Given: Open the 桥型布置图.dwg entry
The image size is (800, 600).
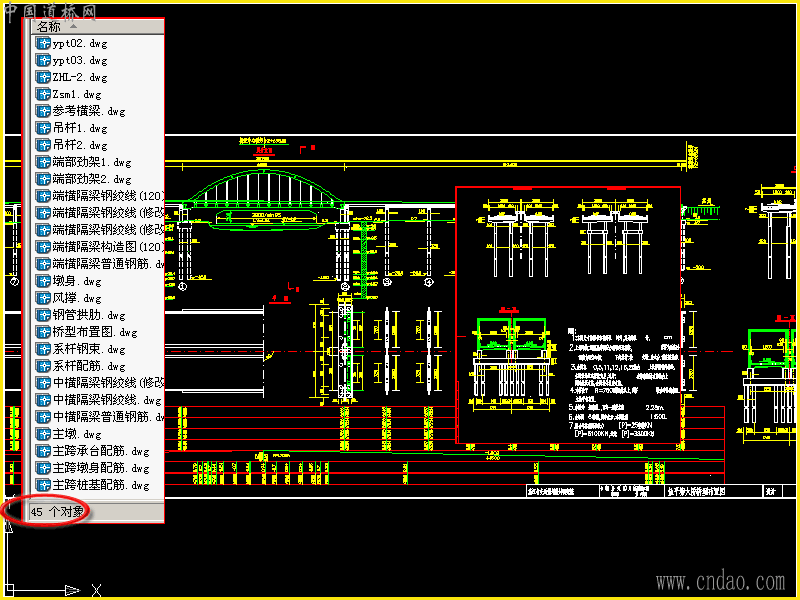Looking at the screenshot, I should [95, 332].
